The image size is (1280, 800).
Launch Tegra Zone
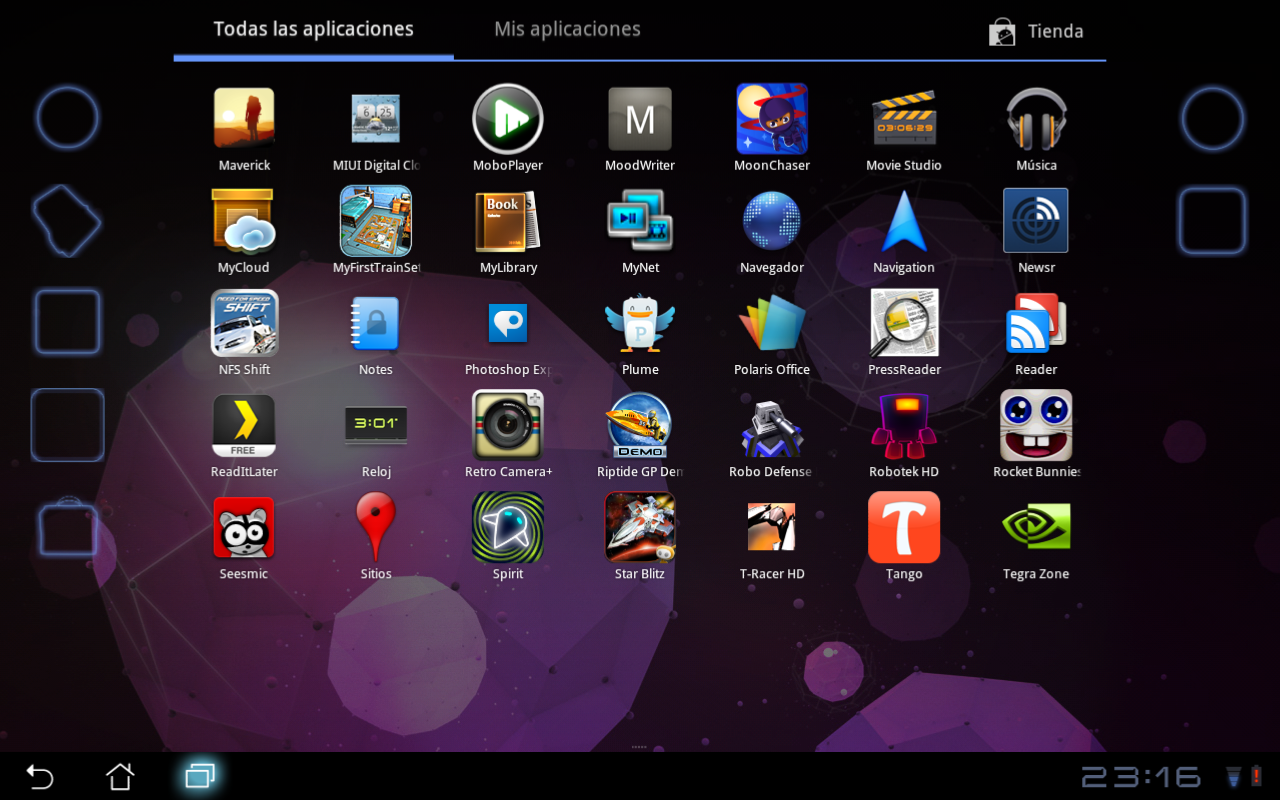coord(1036,527)
